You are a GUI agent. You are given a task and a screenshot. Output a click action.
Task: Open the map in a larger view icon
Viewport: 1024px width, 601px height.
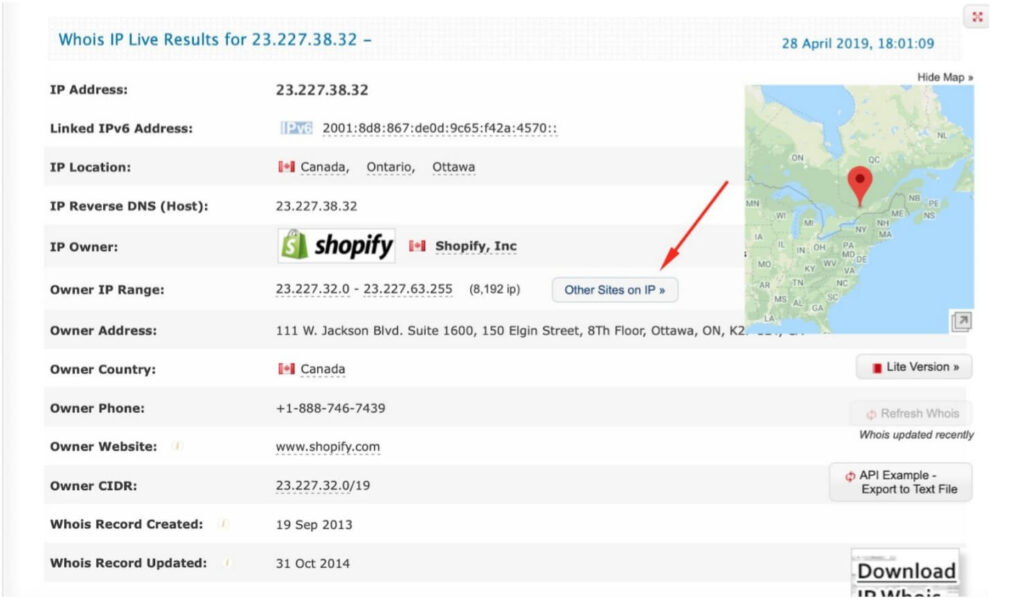point(961,321)
